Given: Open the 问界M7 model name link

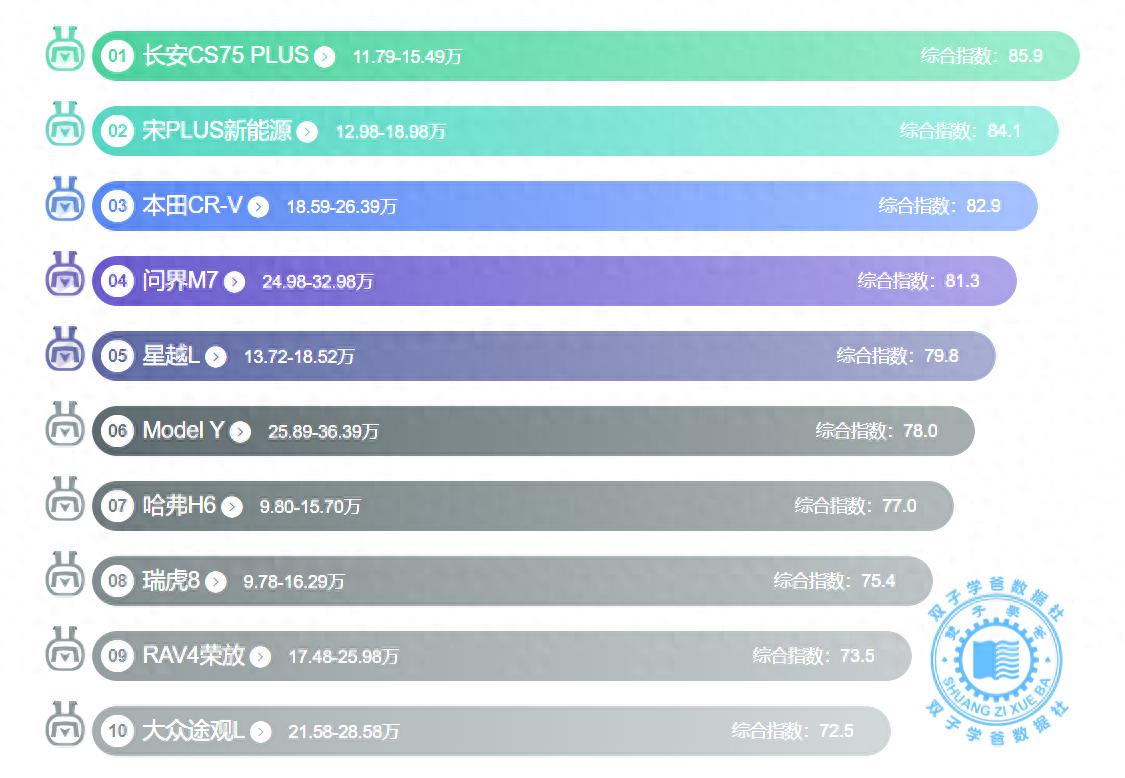Looking at the screenshot, I should (x=180, y=281).
